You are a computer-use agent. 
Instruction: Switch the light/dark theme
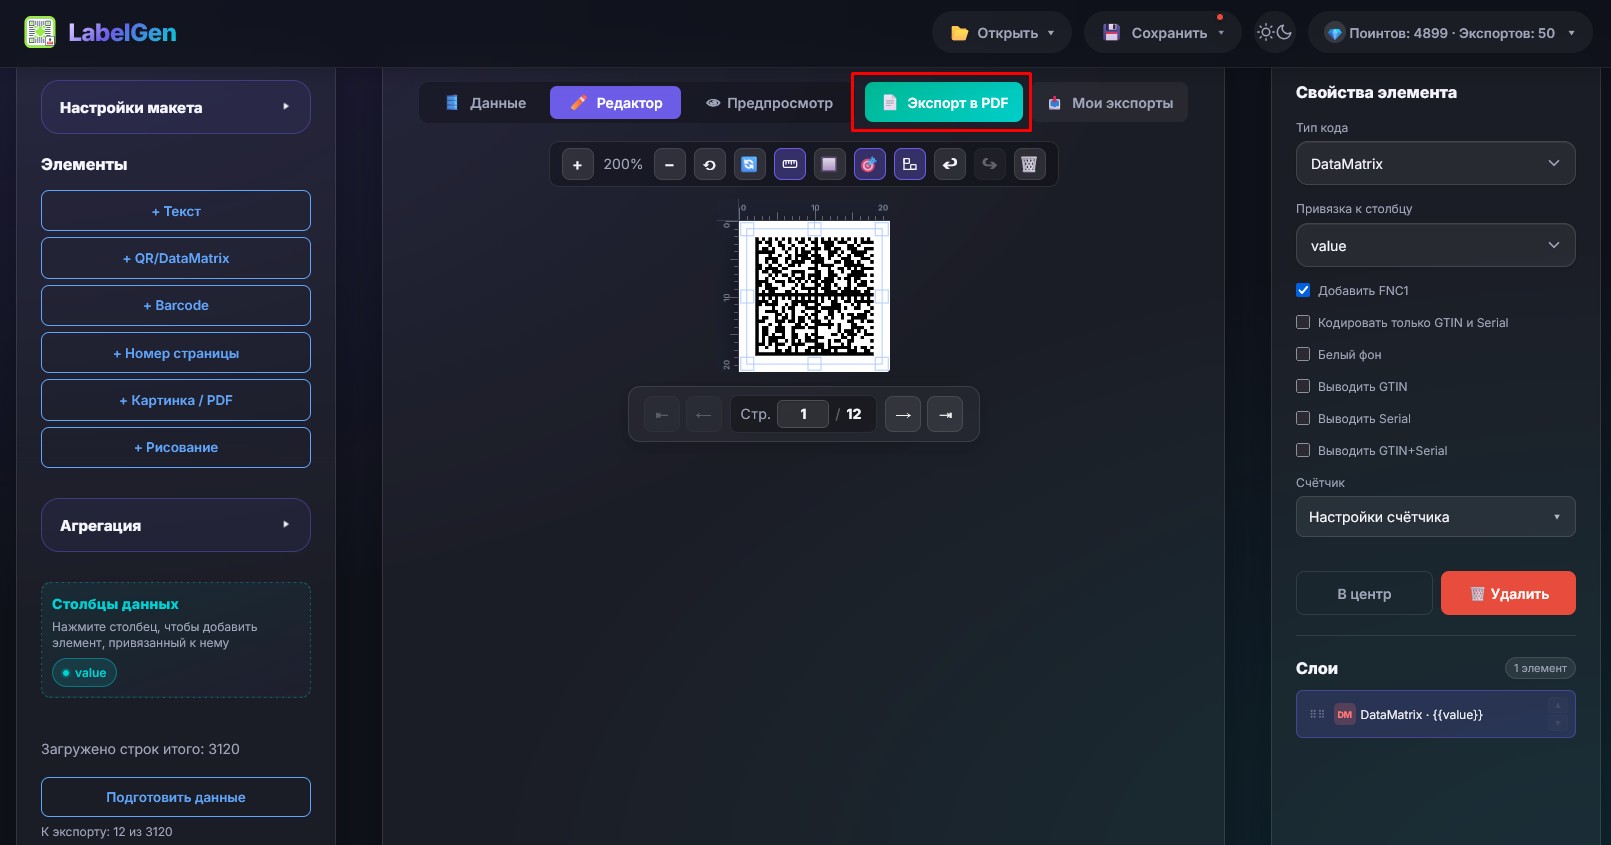1274,33
